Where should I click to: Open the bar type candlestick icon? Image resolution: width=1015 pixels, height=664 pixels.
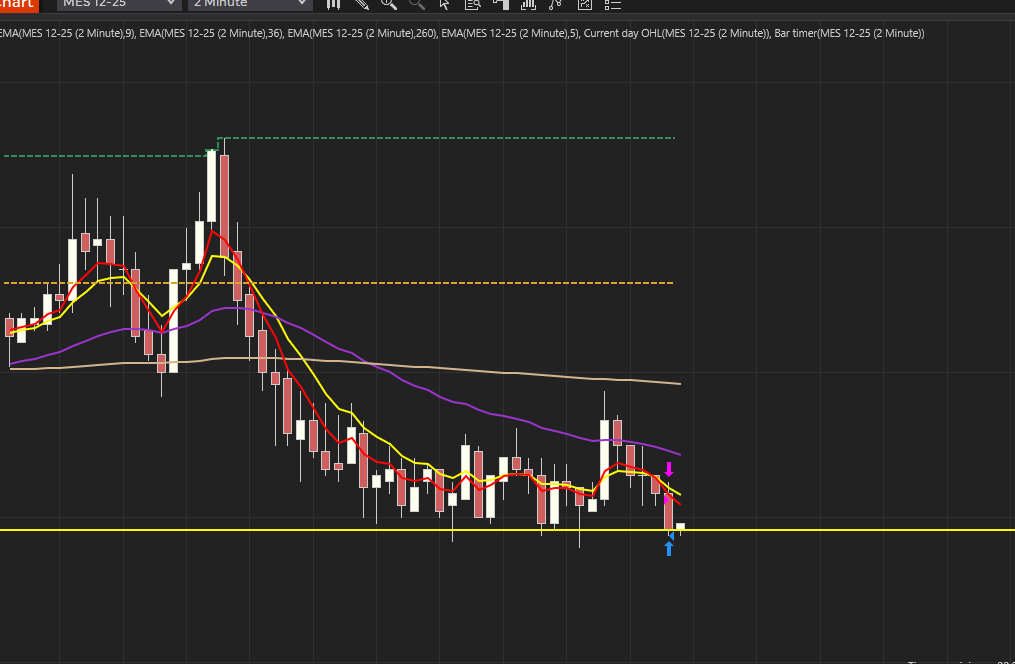coord(333,4)
